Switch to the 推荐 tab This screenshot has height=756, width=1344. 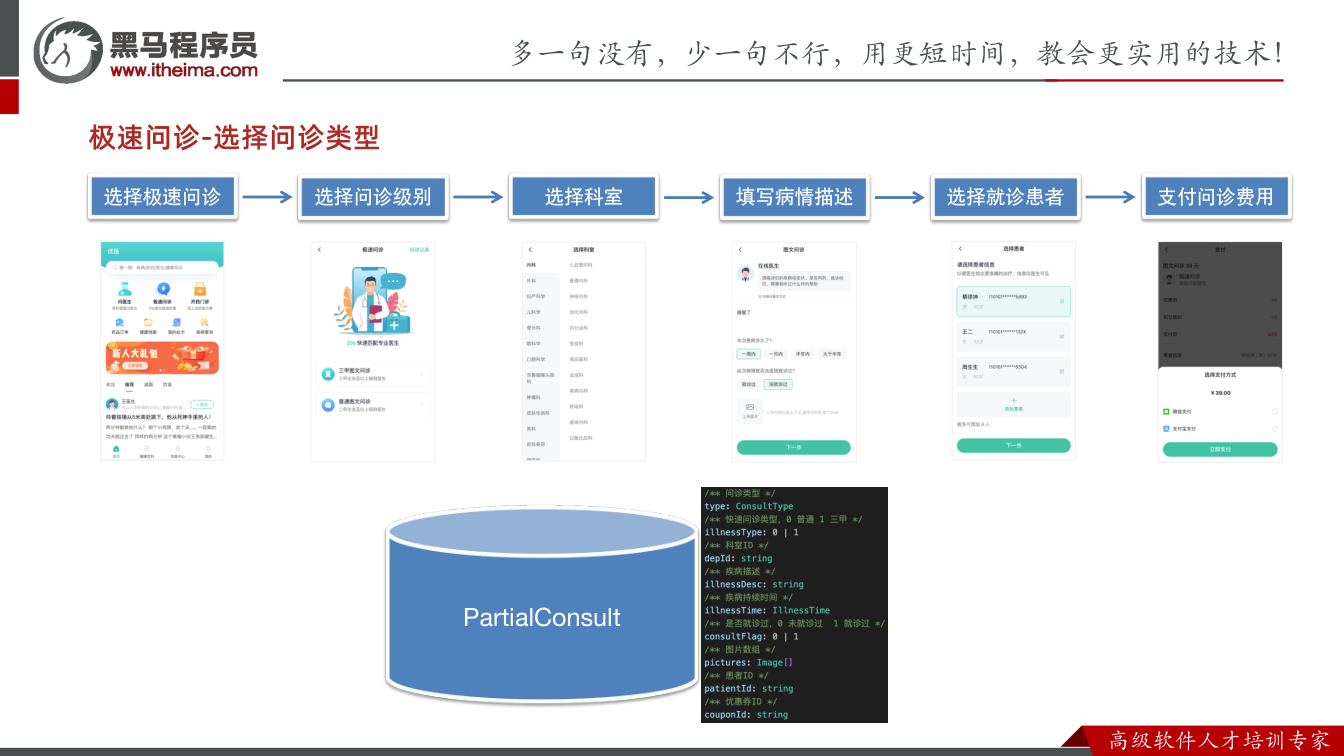[x=129, y=385]
